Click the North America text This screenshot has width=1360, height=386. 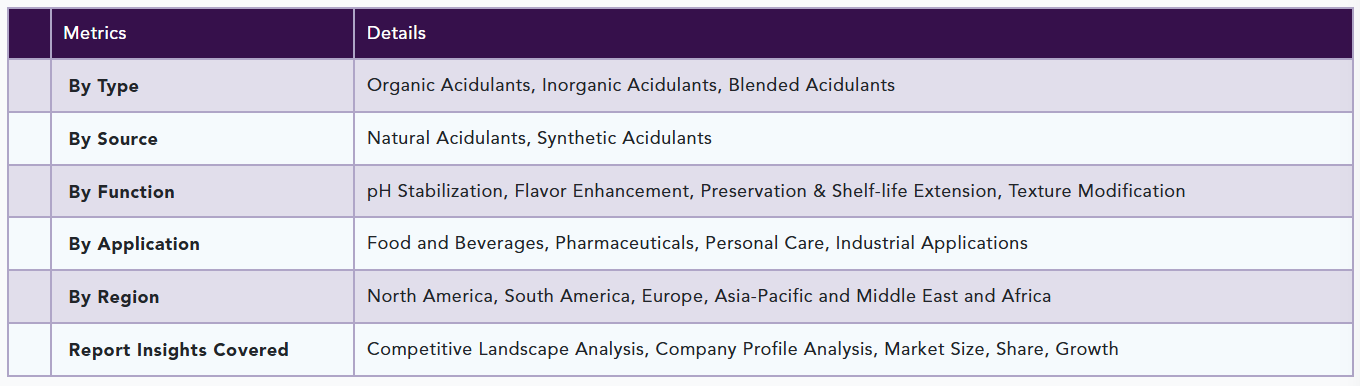pyautogui.click(x=430, y=296)
